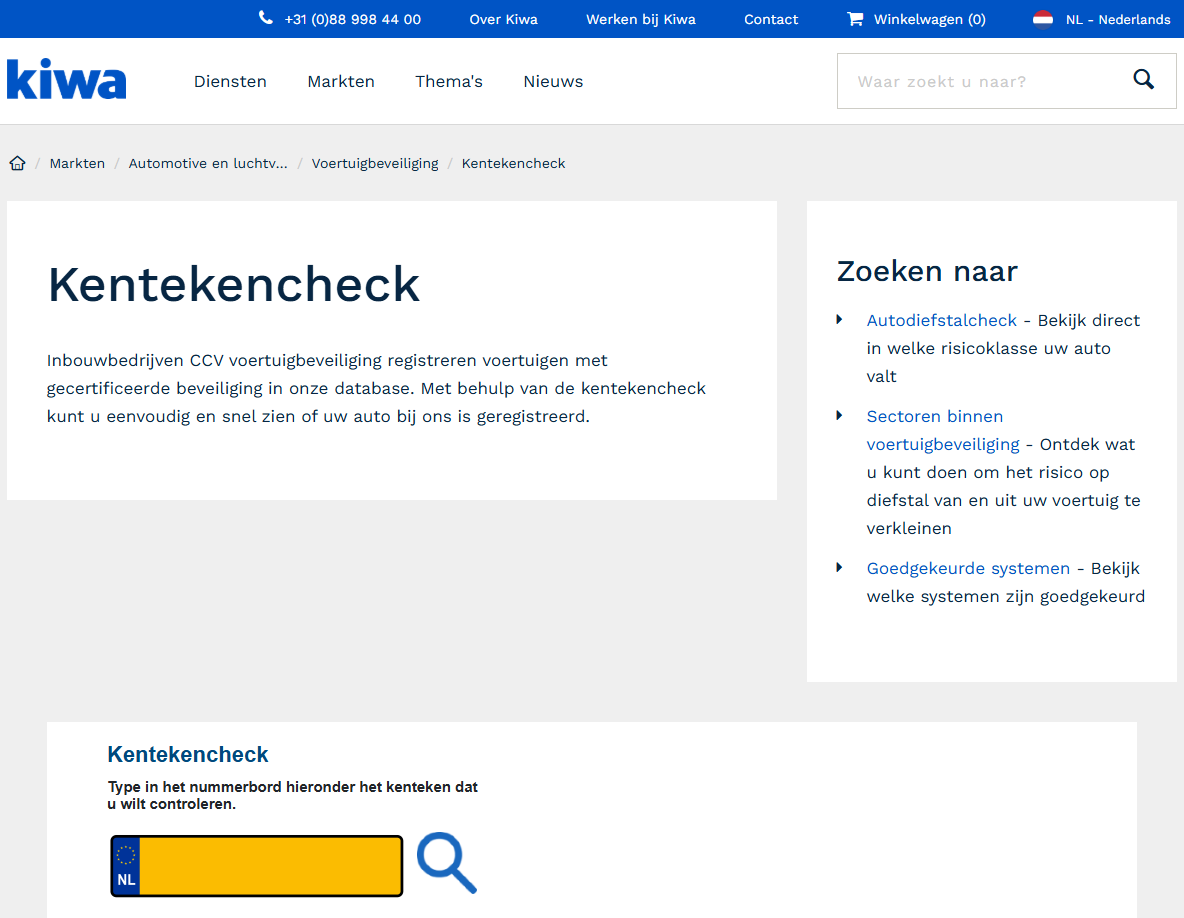Click the blue Kentekencheck form heading
The height and width of the screenshot is (918, 1184).
pyautogui.click(x=187, y=754)
